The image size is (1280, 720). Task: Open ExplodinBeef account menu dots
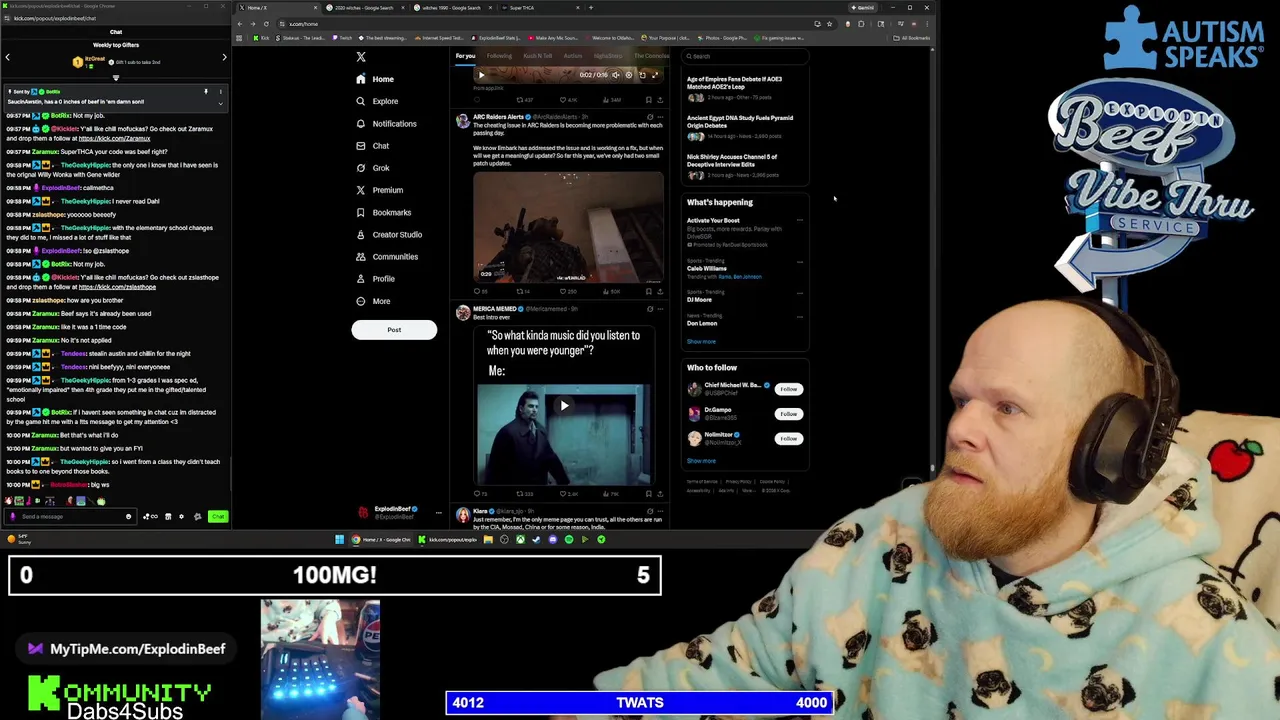438,513
